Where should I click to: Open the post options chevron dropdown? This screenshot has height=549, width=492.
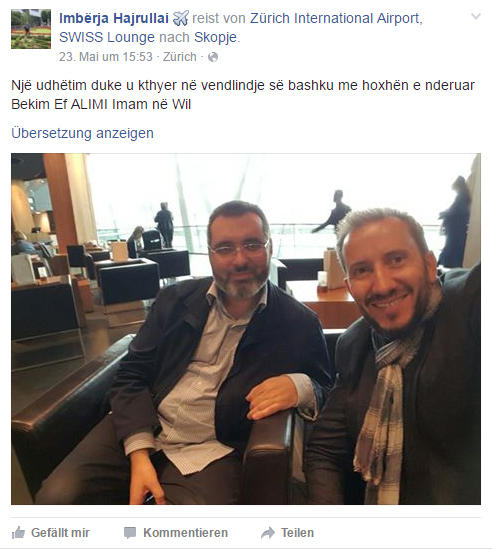pos(476,16)
